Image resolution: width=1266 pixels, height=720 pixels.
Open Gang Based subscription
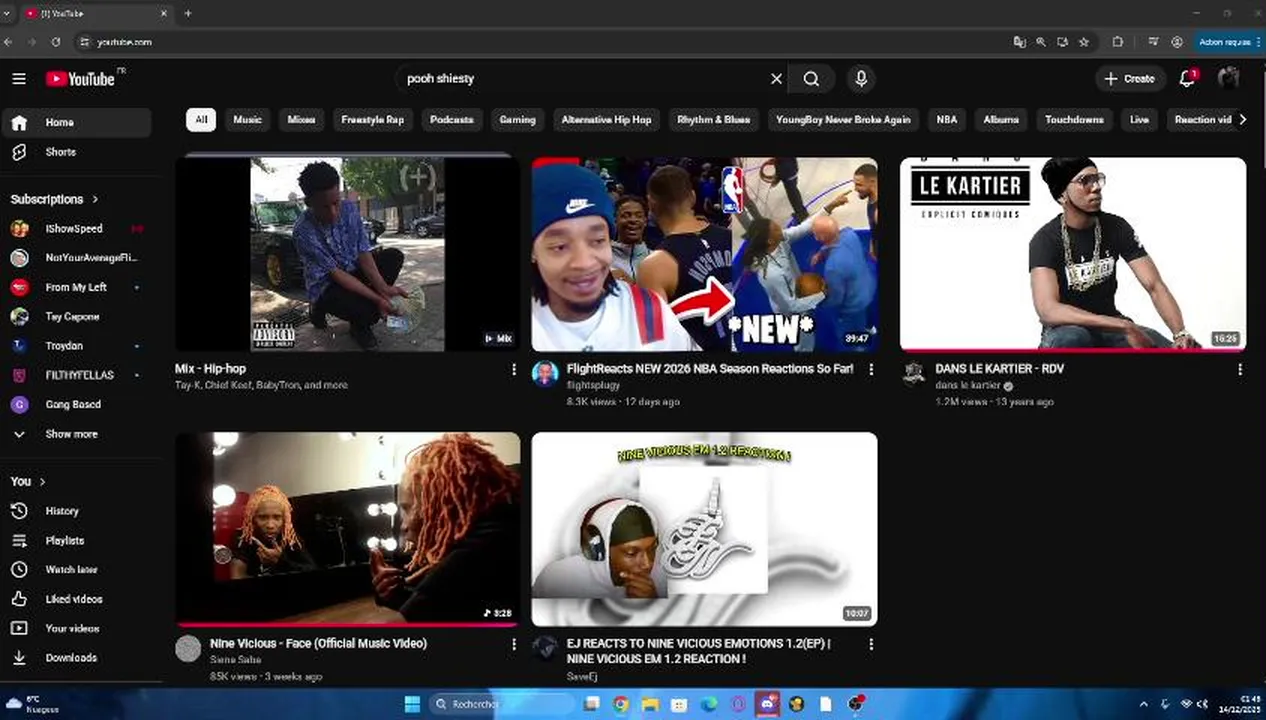pos(77,404)
